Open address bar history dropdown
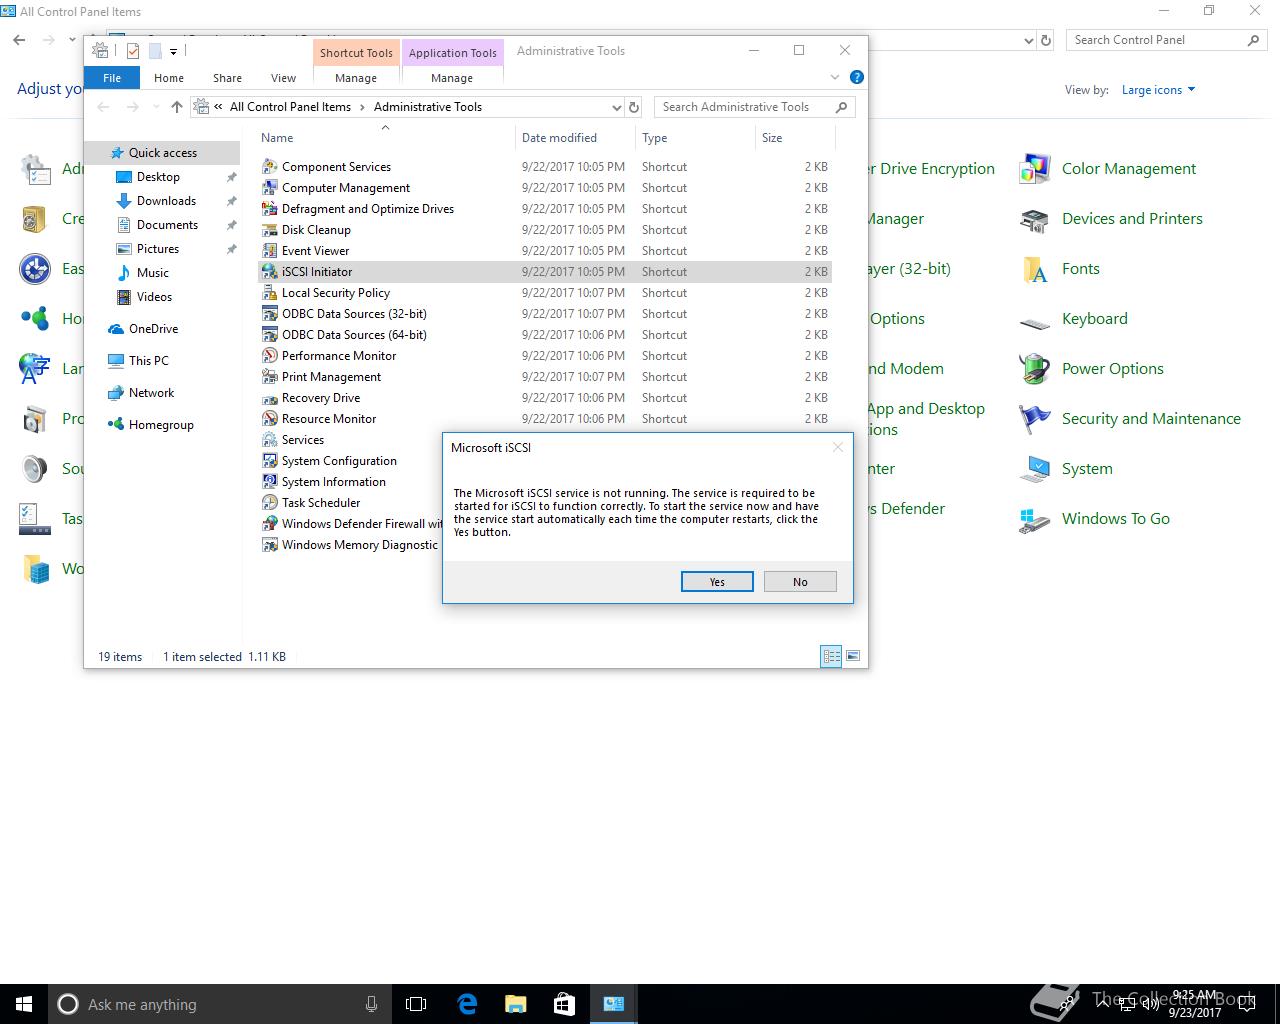This screenshot has height=1024, width=1280. [616, 107]
